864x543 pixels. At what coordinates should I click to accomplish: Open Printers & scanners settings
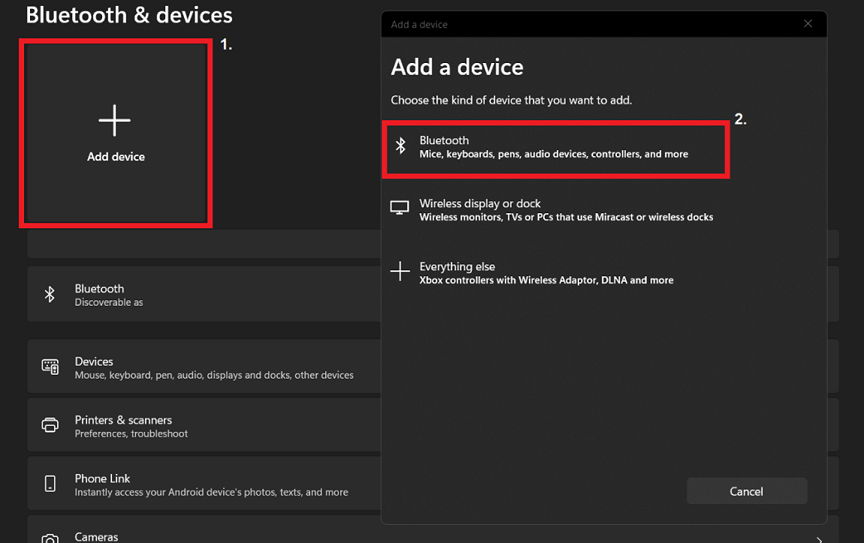click(x=204, y=426)
